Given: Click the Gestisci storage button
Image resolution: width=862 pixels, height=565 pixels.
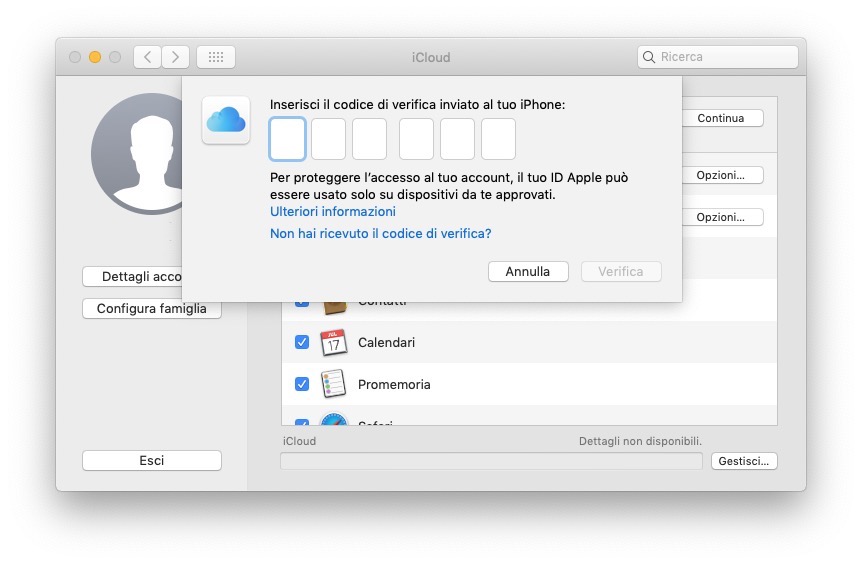Looking at the screenshot, I should (744, 461).
